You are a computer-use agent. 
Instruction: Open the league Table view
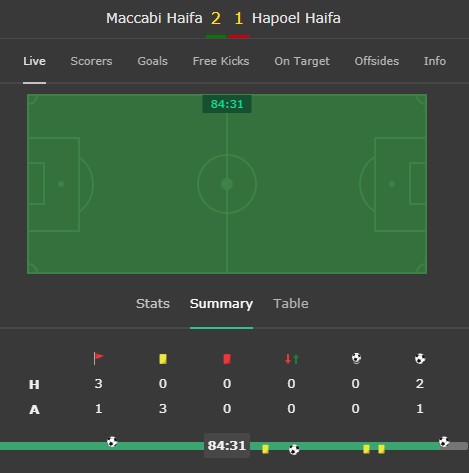291,303
